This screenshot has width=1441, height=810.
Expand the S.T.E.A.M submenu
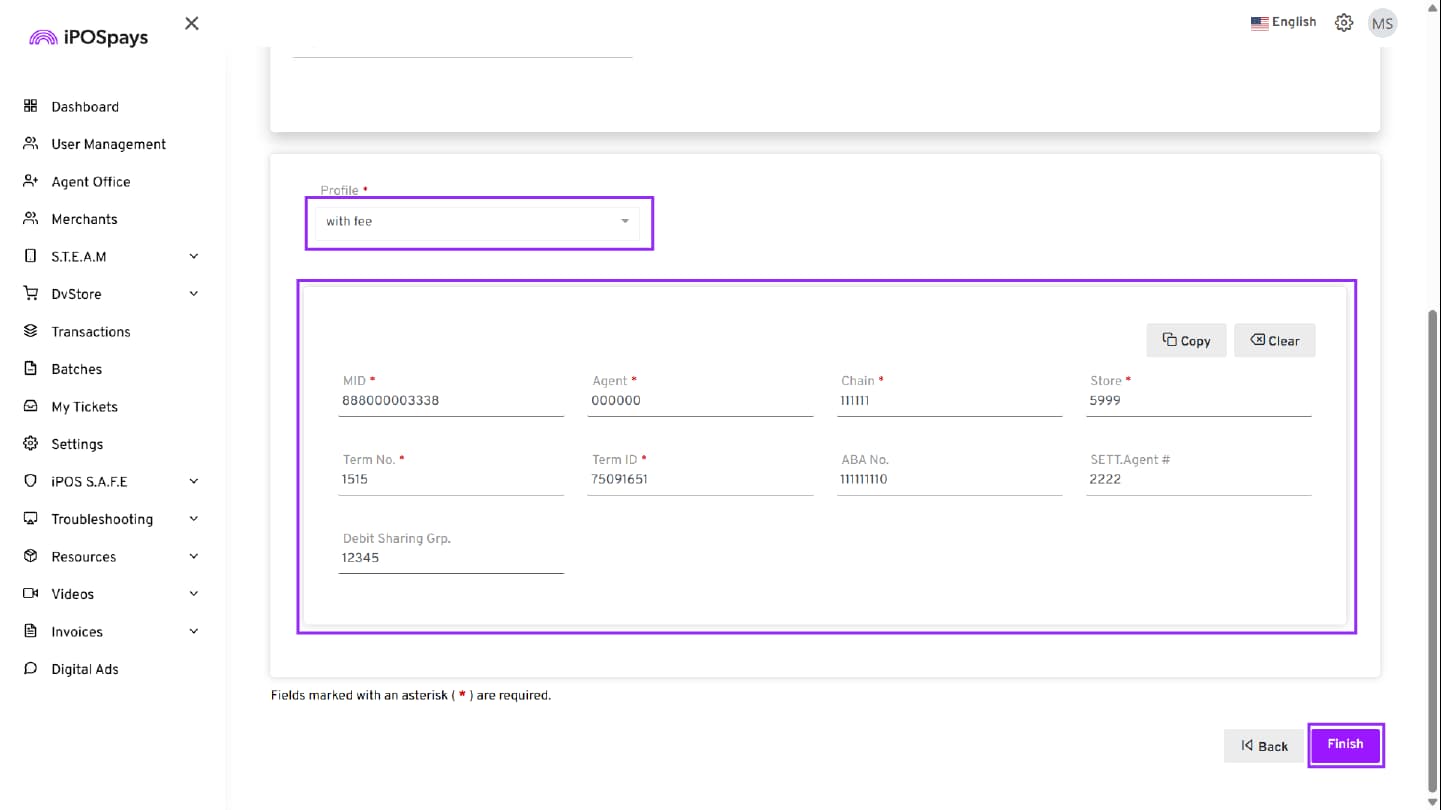pyautogui.click(x=193, y=257)
